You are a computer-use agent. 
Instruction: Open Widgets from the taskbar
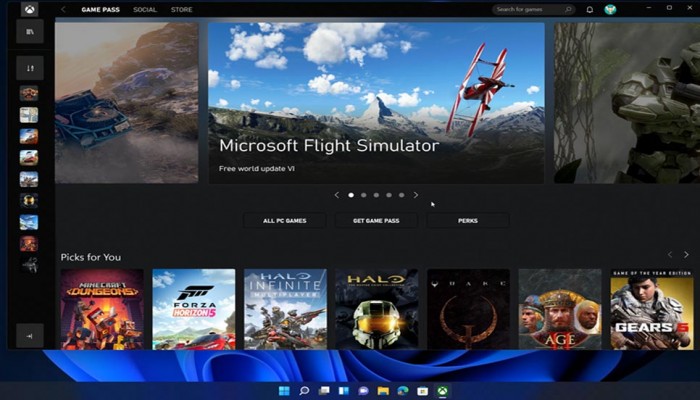pyautogui.click(x=343, y=391)
